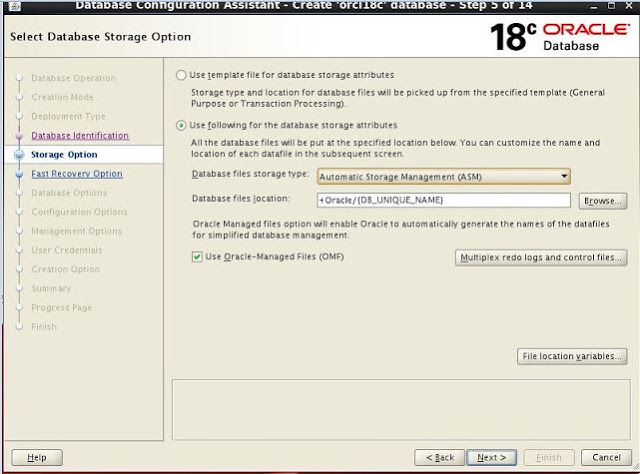This screenshot has height=474, width=640.
Task: Open Multiplex redo logs and control files
Action: pos(541,257)
